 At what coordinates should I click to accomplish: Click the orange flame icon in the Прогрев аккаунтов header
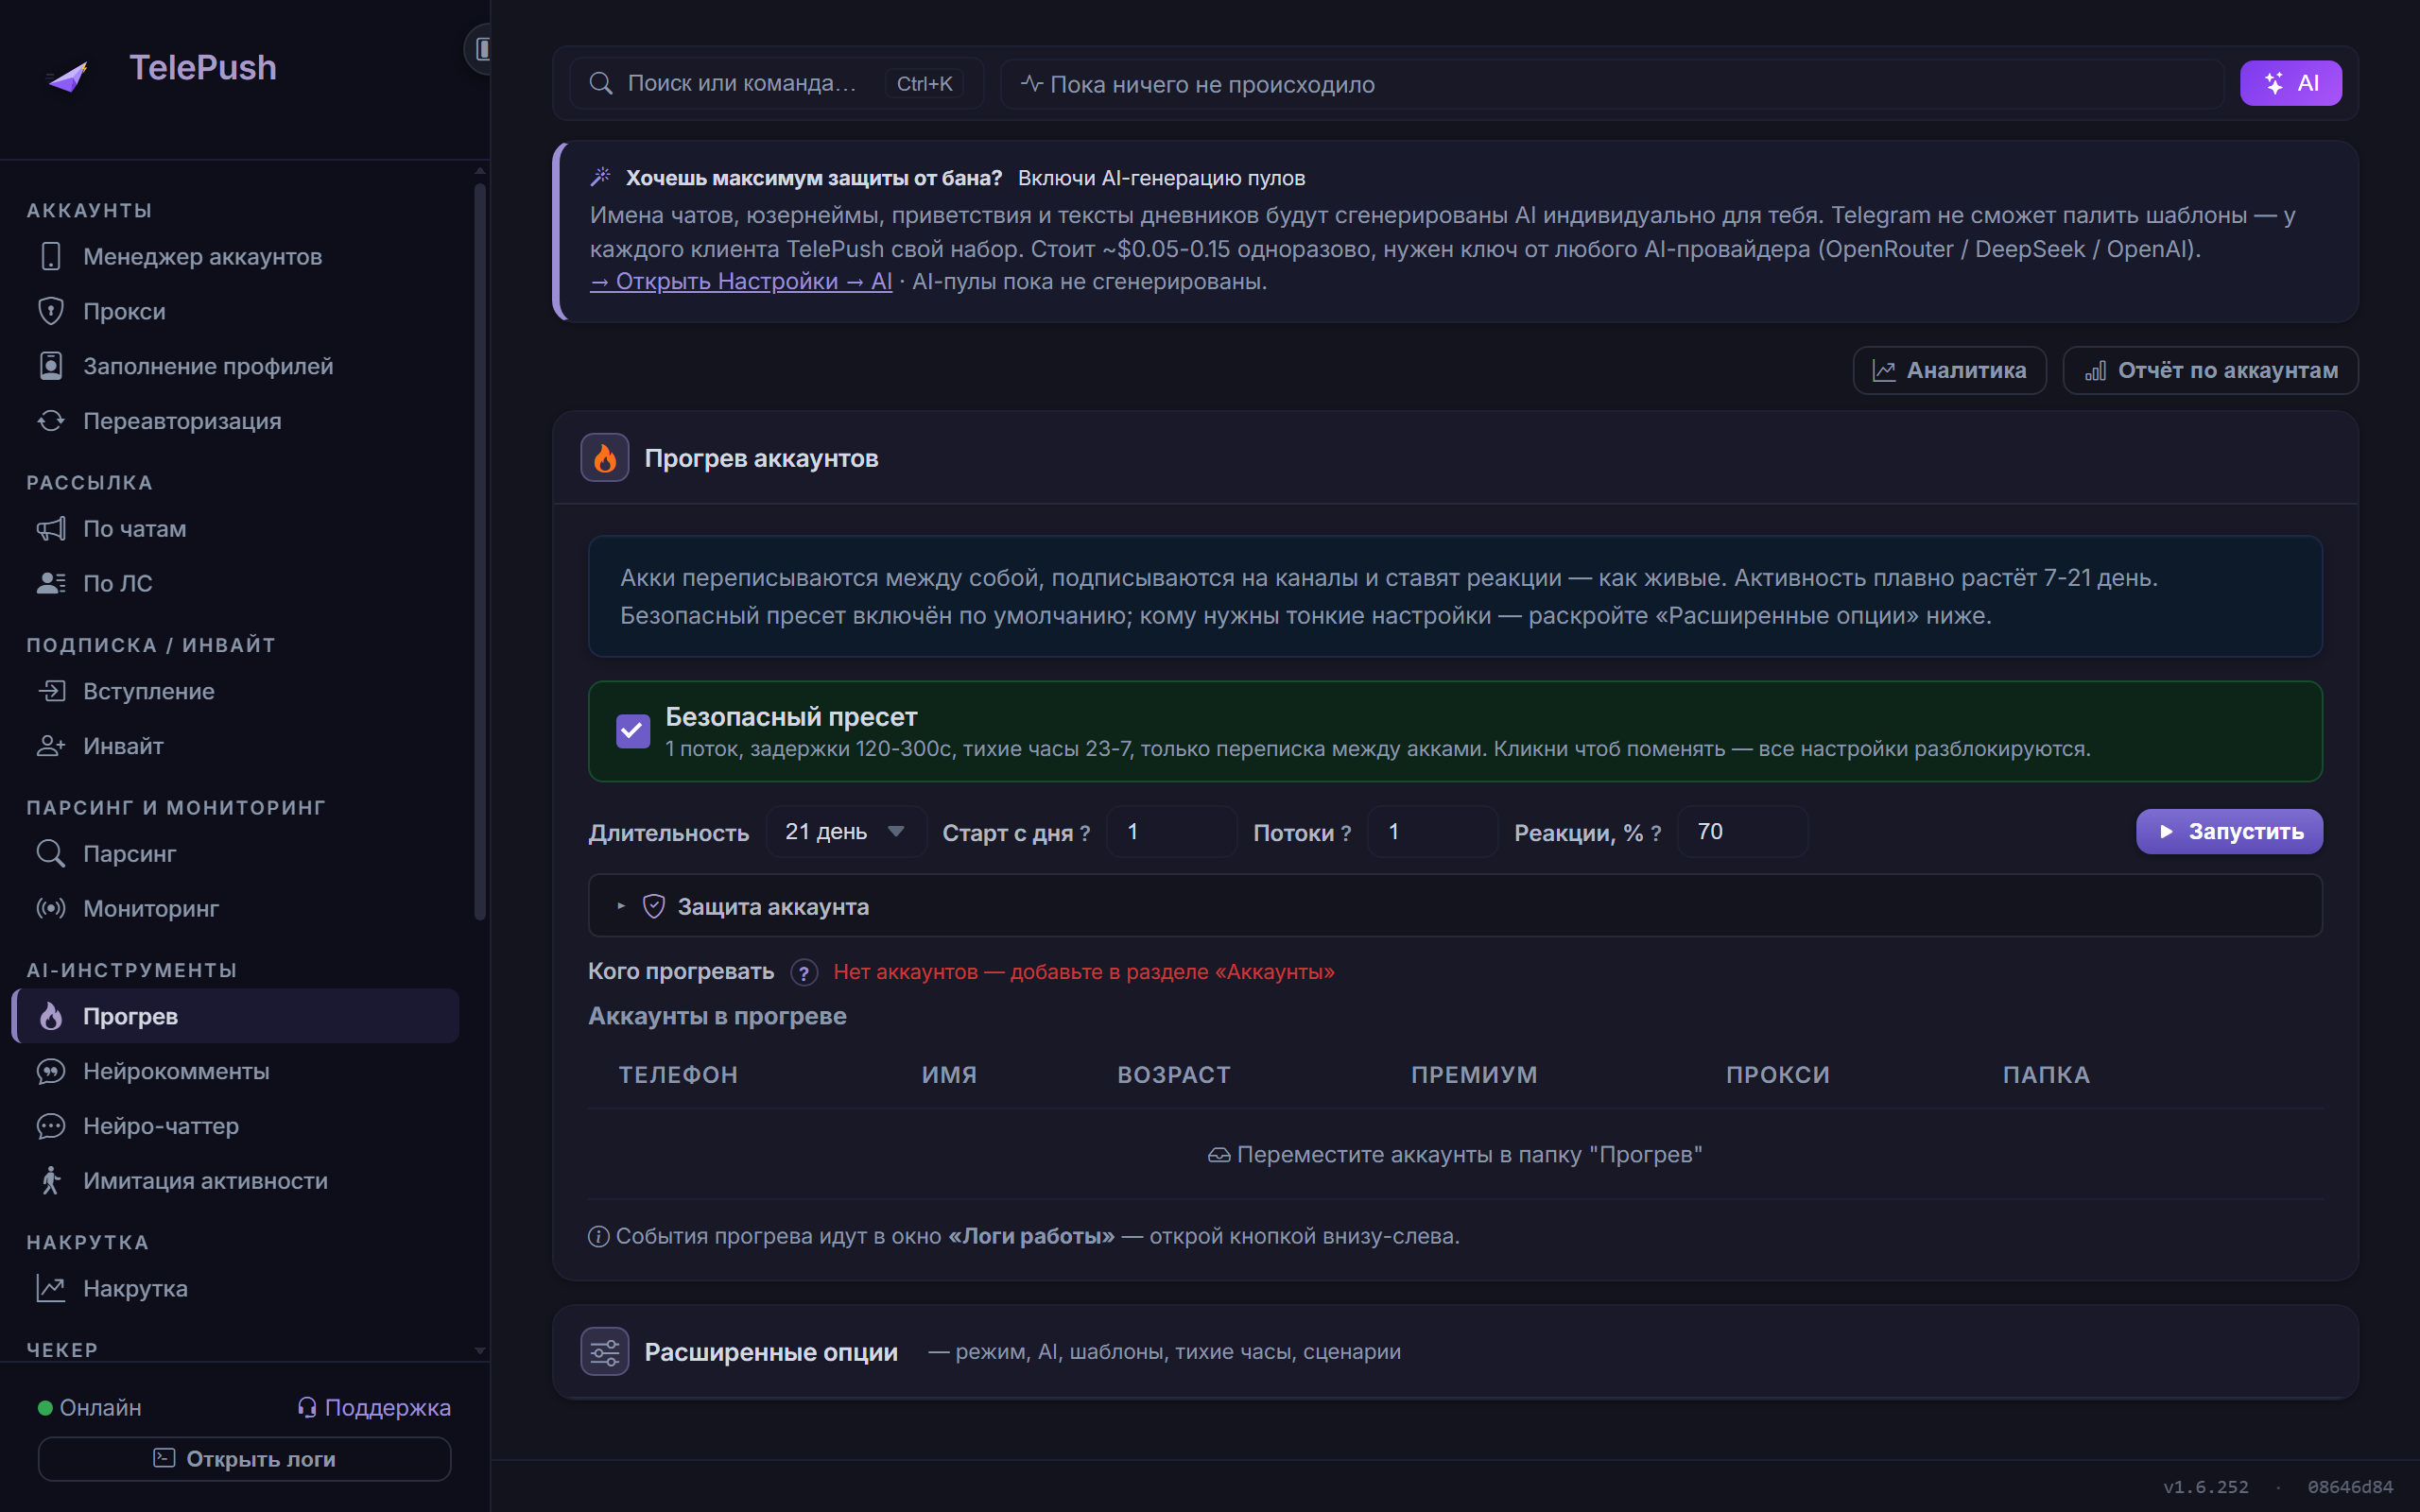605,458
